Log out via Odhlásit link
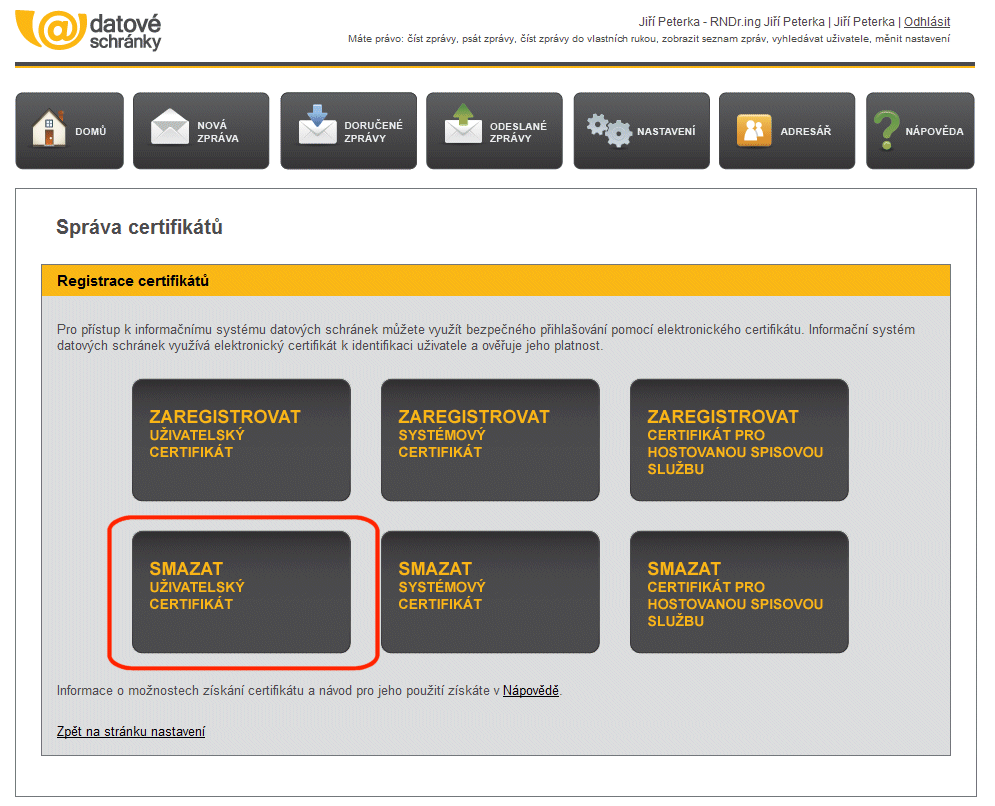The height and width of the screenshot is (806, 995). 926,22
